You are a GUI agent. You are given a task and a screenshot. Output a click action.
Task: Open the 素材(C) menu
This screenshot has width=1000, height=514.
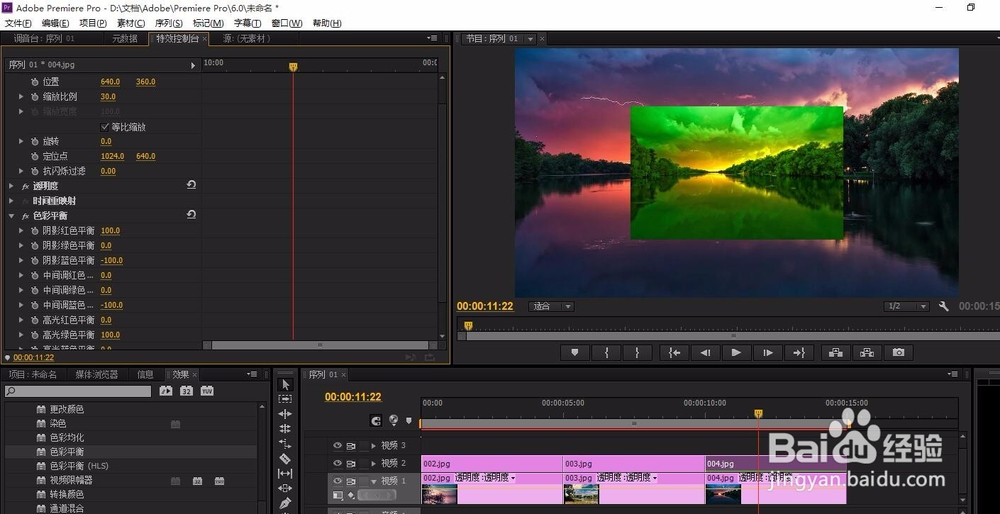[130, 23]
